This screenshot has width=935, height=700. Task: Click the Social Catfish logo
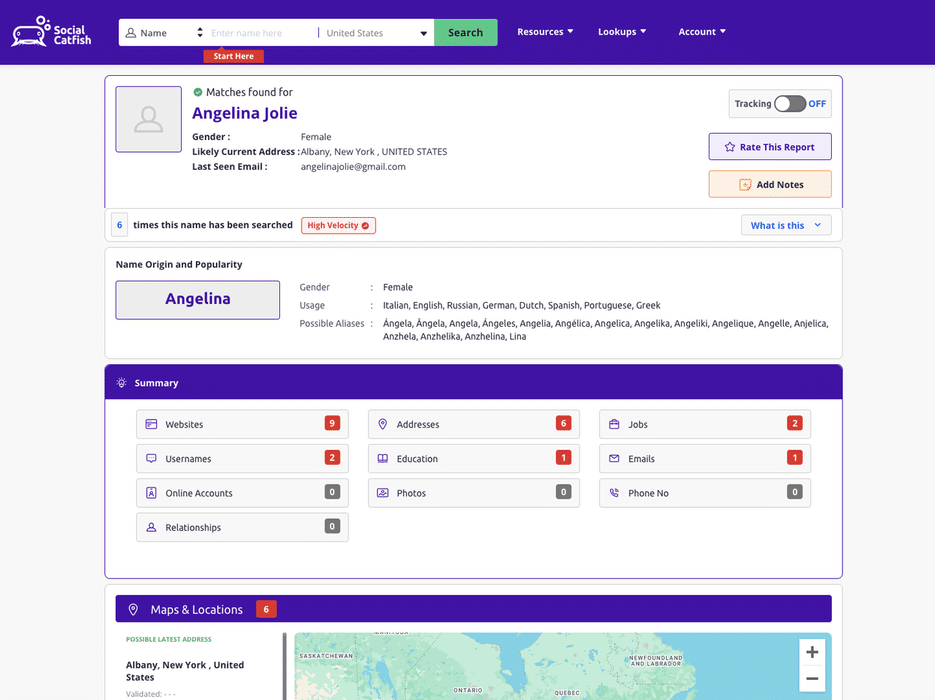pos(51,32)
